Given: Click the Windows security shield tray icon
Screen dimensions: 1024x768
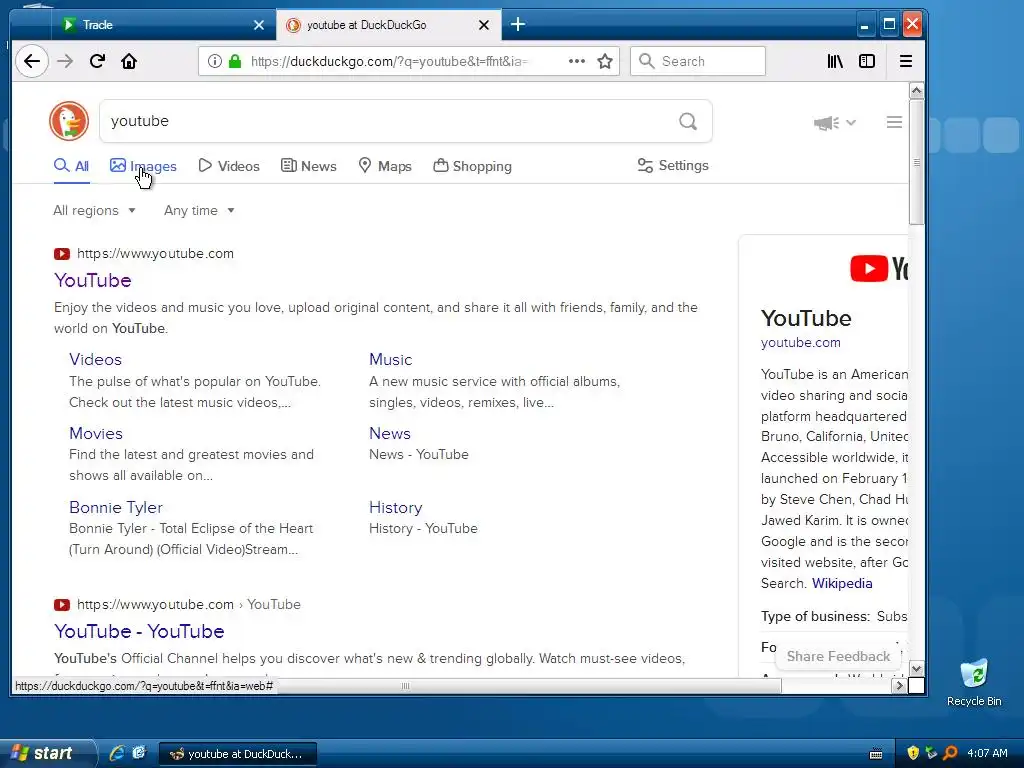Looking at the screenshot, I should (913, 753).
